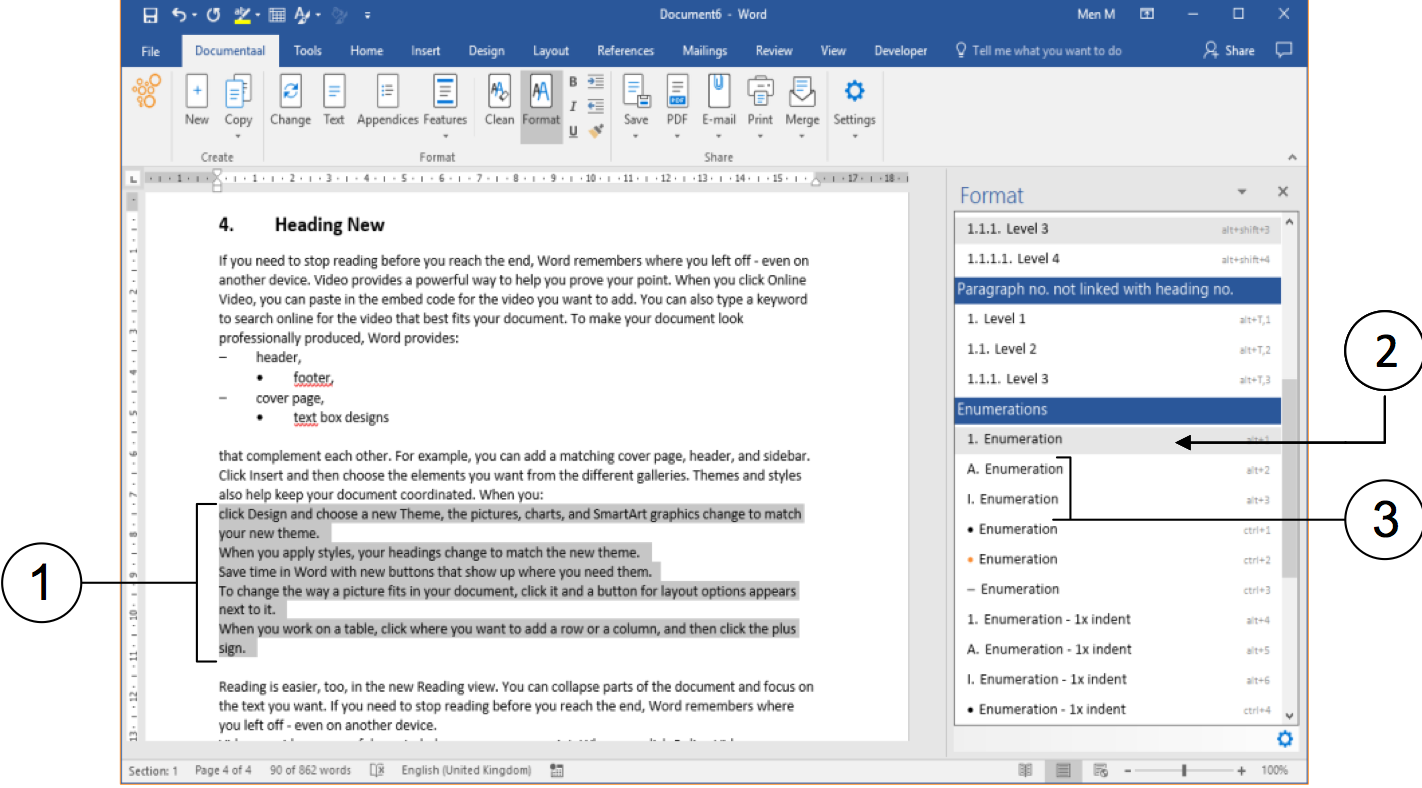Apply the 'I. Enumeration' alt+3 style
The image size is (1422, 788).
click(1118, 499)
